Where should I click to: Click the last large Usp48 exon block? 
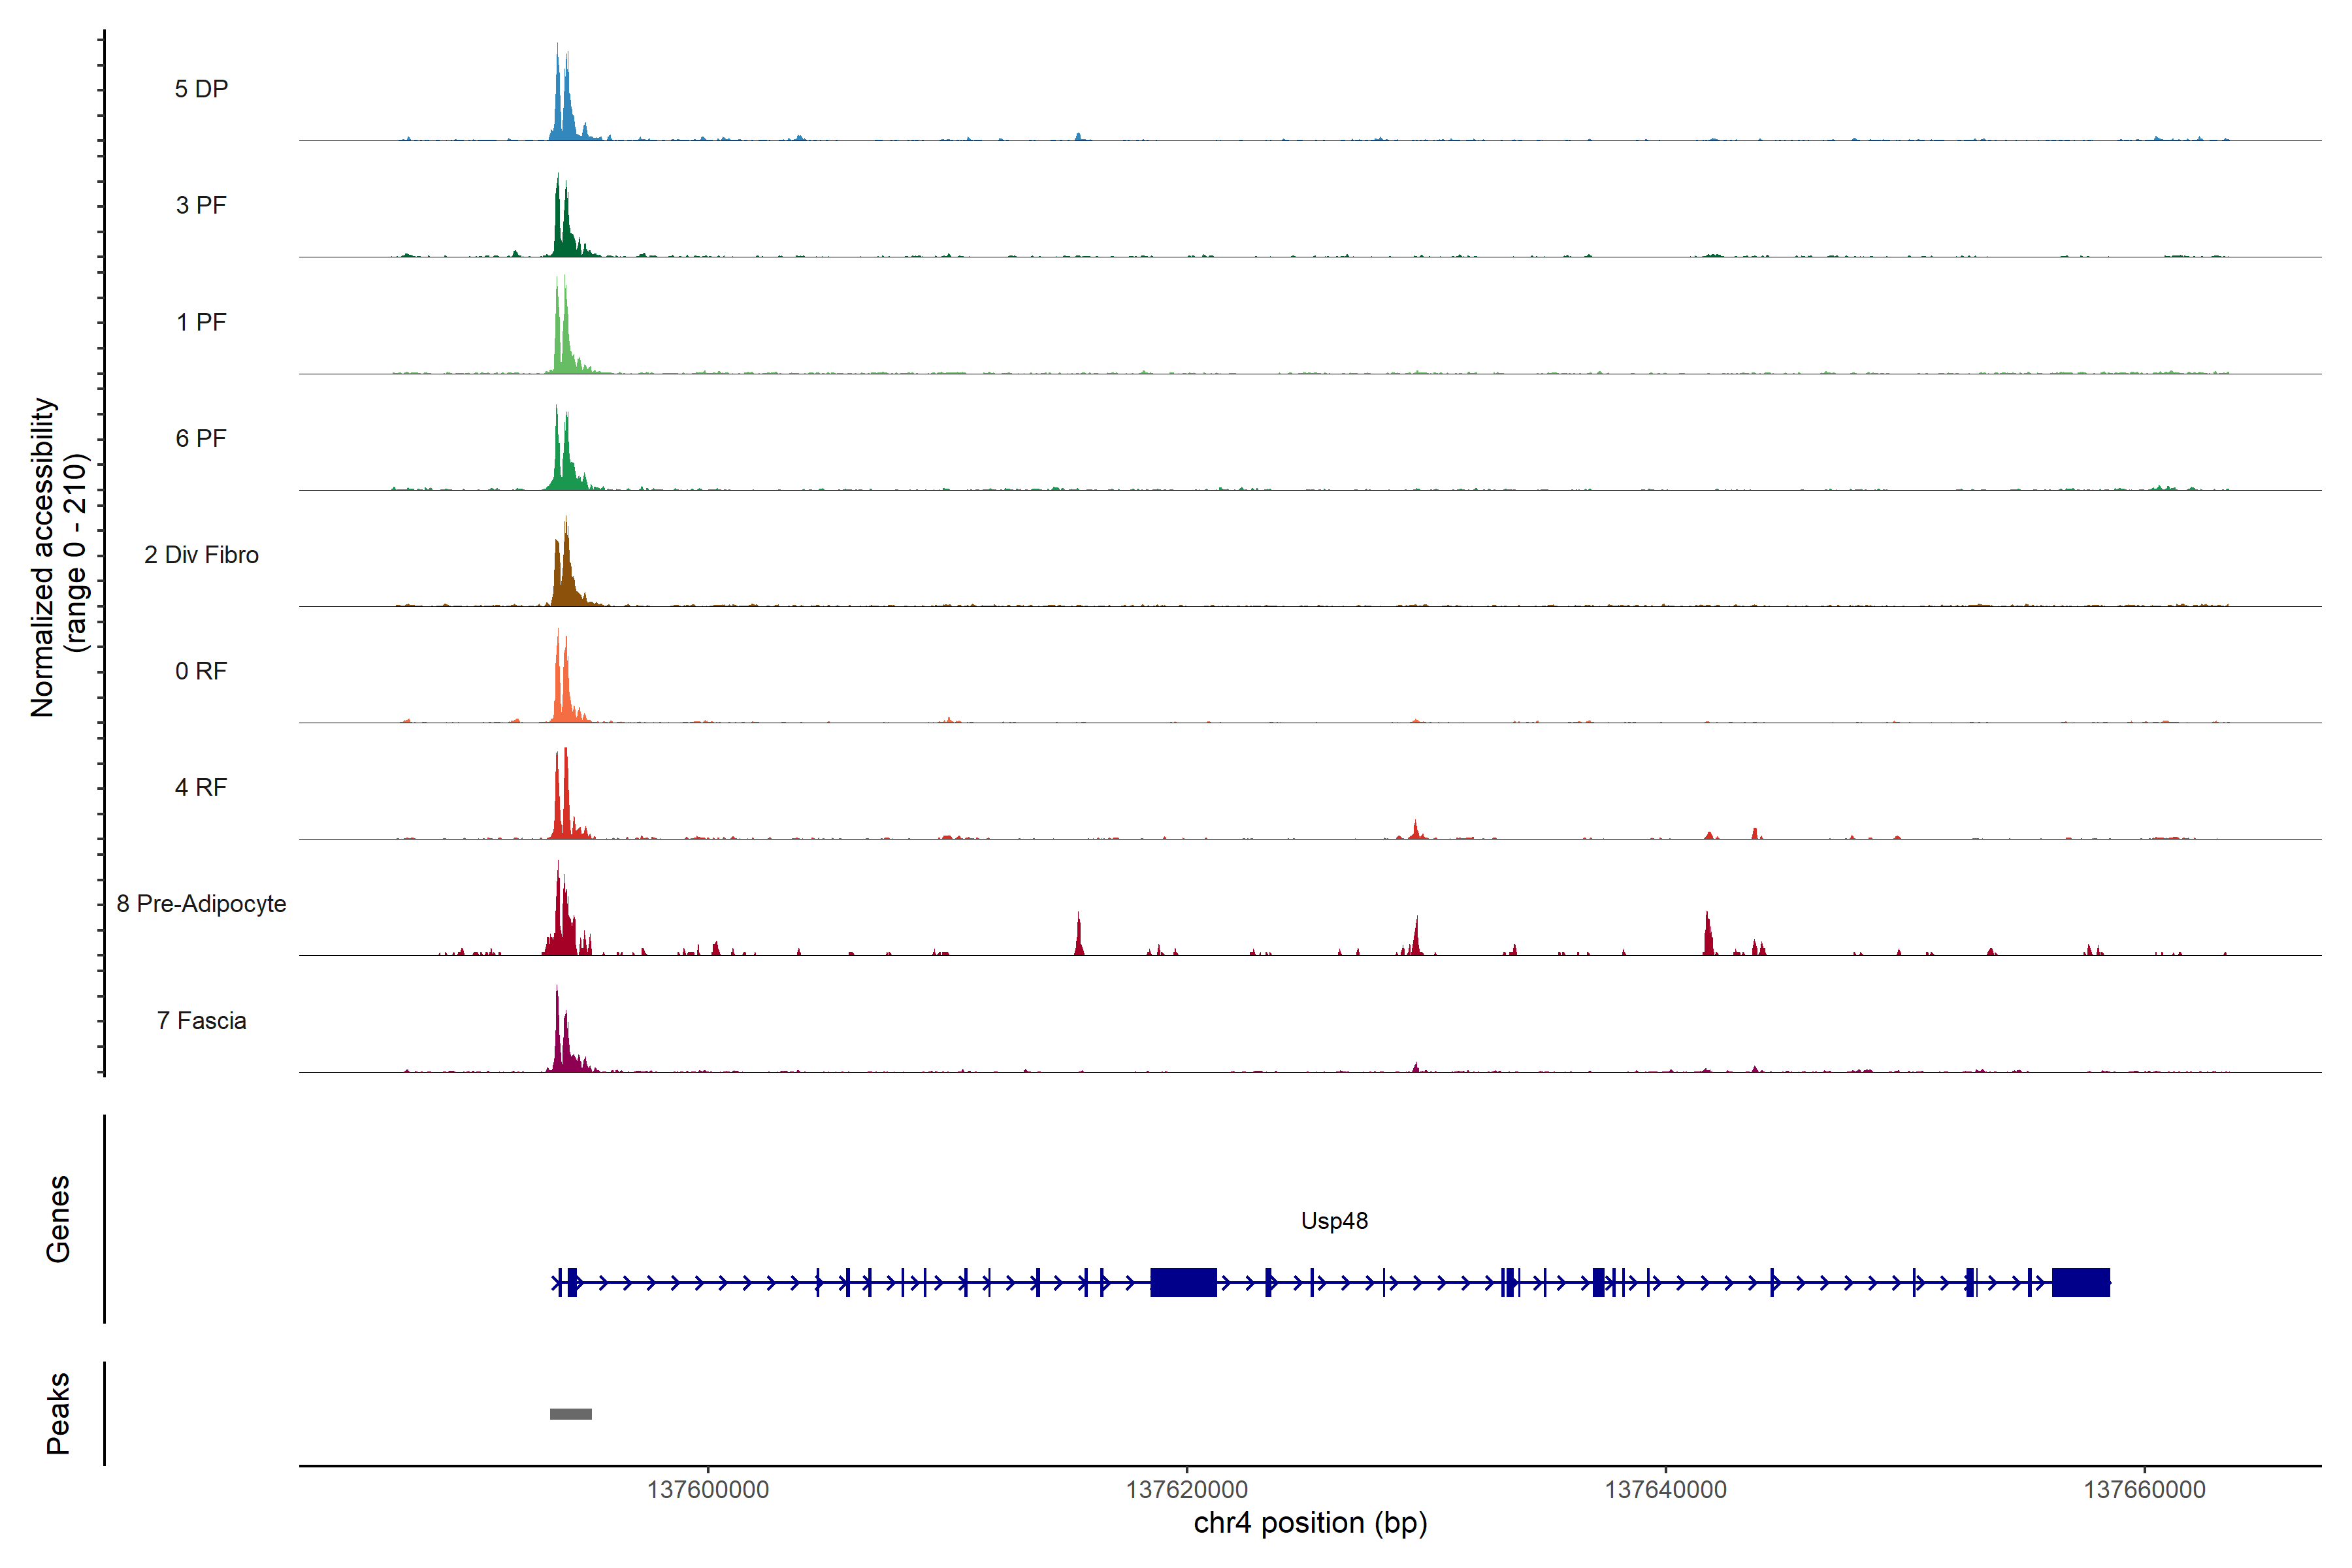pos(2080,1282)
